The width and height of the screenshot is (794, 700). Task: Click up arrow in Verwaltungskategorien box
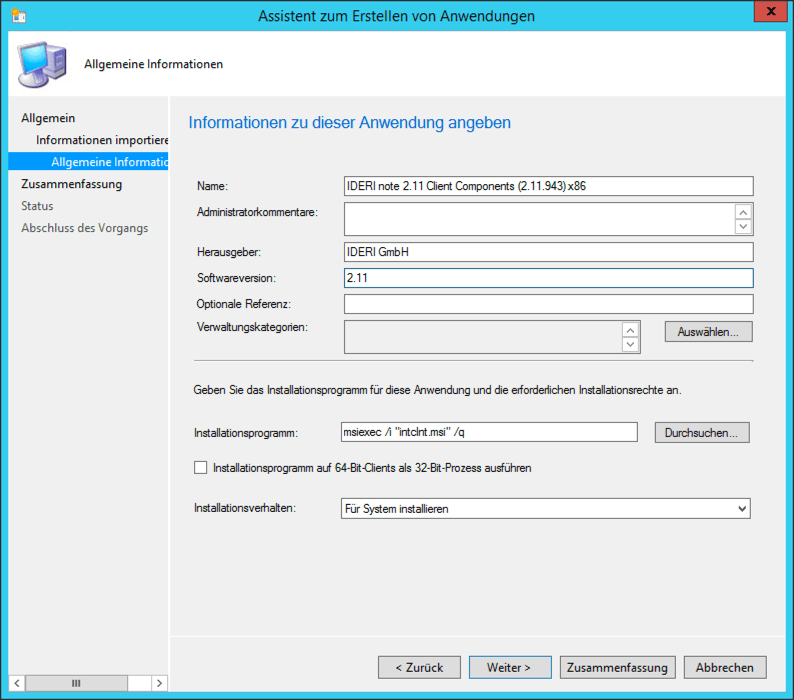pyautogui.click(x=630, y=330)
